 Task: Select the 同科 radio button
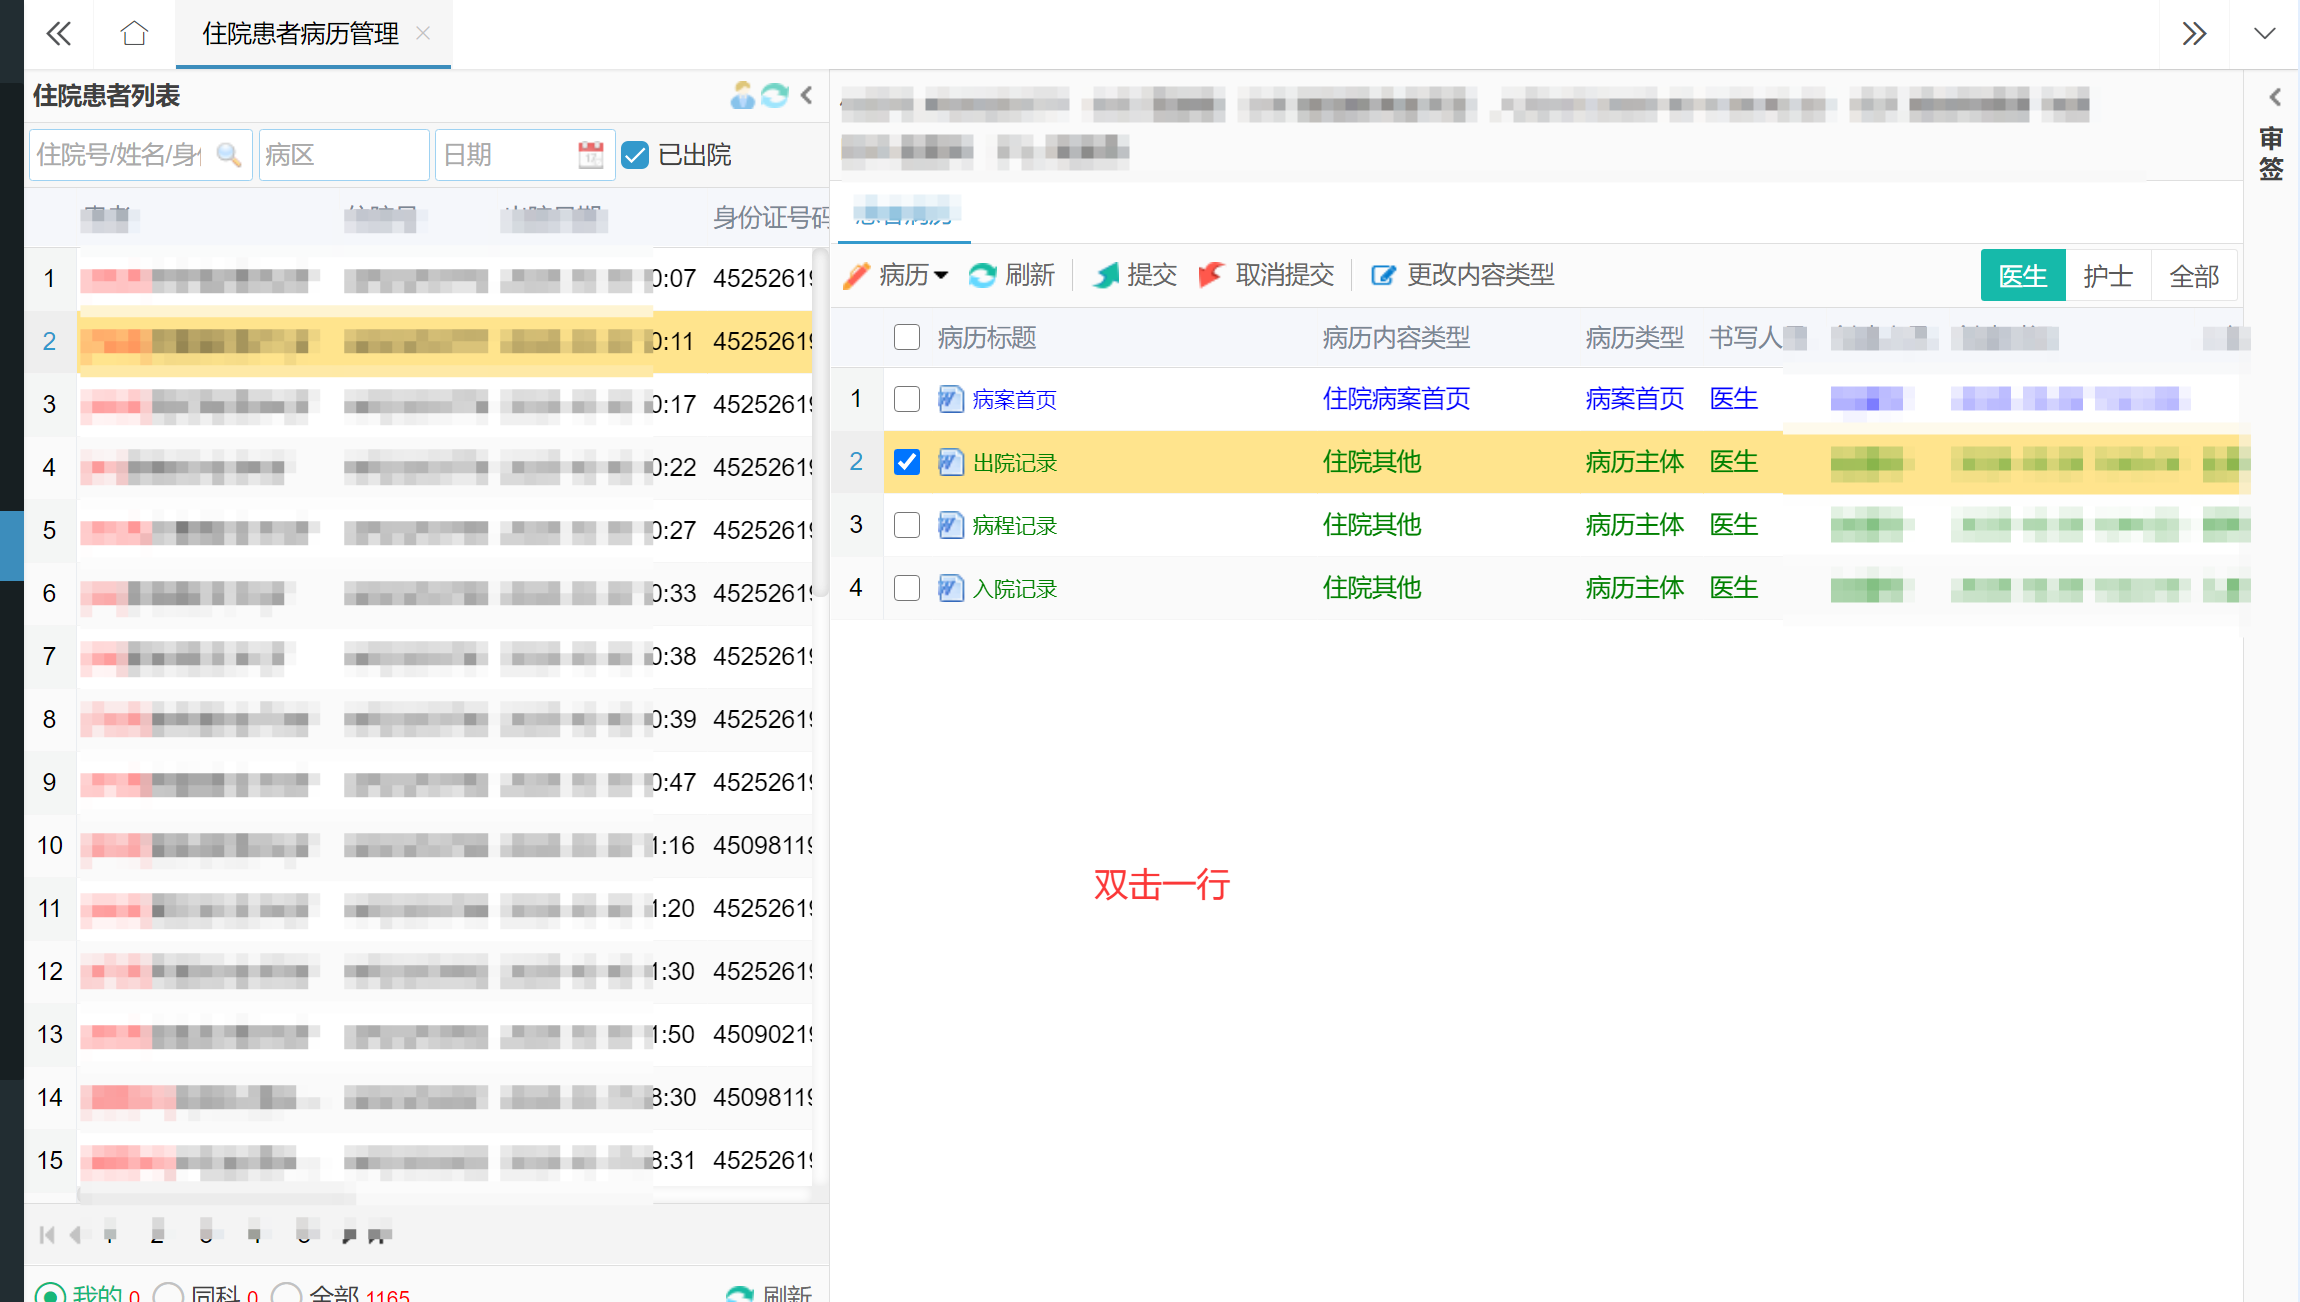click(x=168, y=1293)
